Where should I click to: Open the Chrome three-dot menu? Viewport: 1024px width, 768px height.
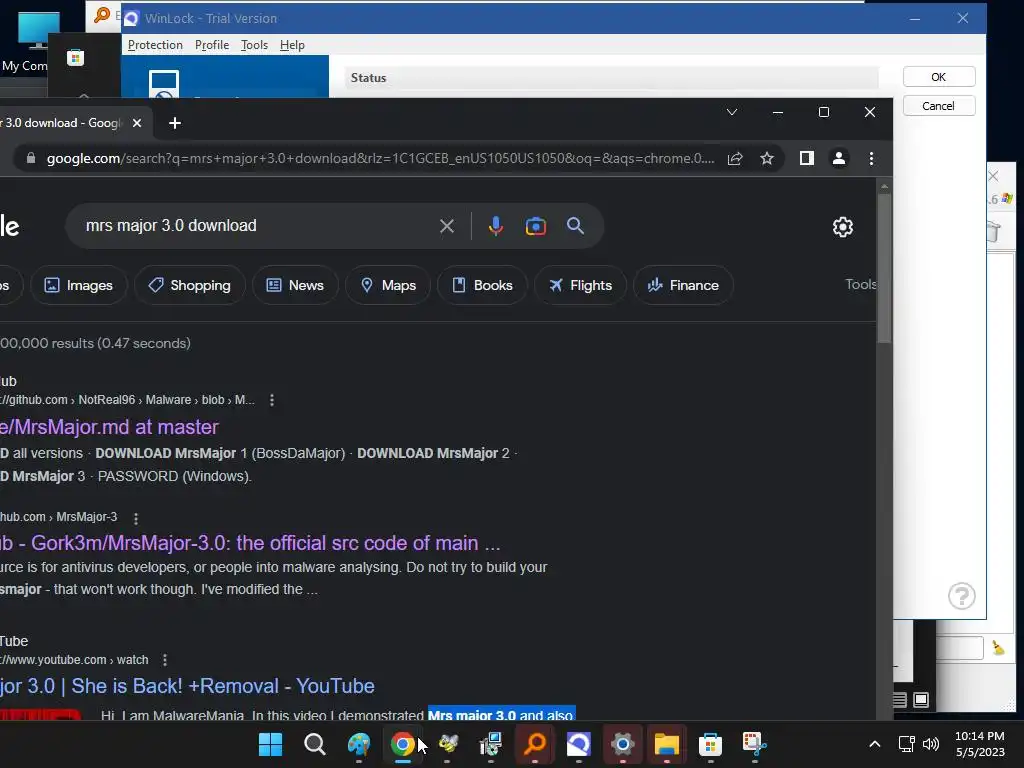pyautogui.click(x=871, y=159)
